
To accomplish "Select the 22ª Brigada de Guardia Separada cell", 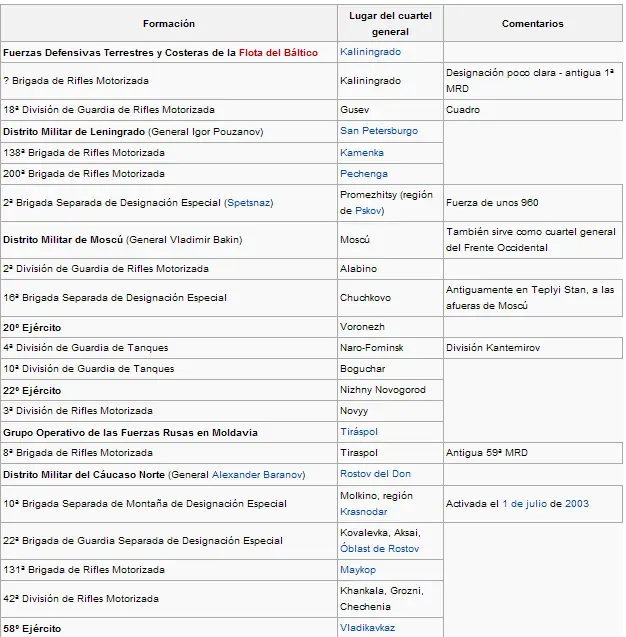I will (x=169, y=541).
